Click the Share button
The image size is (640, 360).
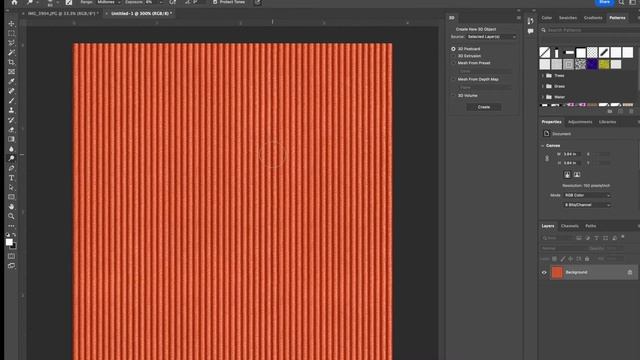coord(604,2)
